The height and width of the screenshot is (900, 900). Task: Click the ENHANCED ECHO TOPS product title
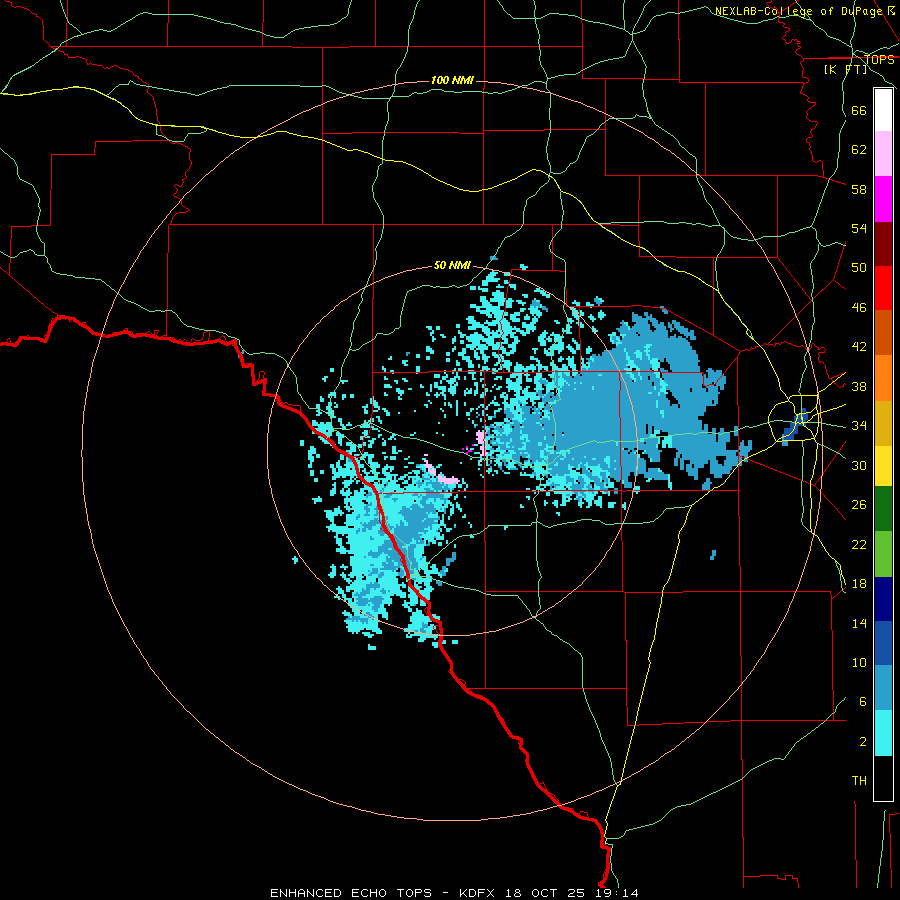(351, 893)
